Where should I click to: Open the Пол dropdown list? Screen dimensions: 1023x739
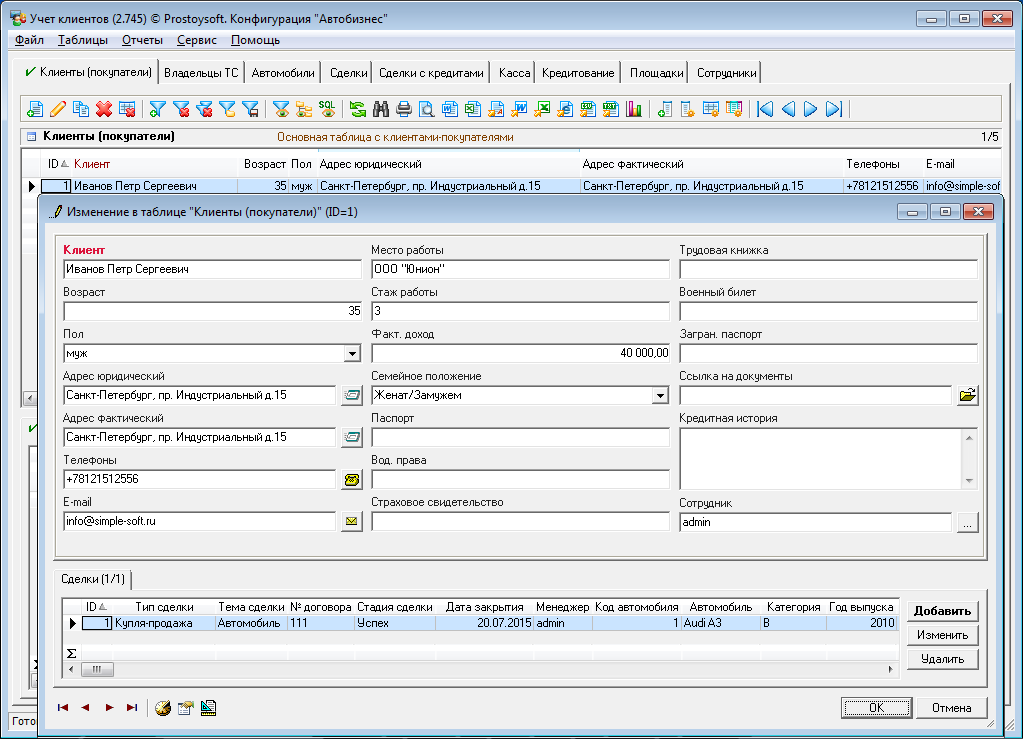(351, 354)
